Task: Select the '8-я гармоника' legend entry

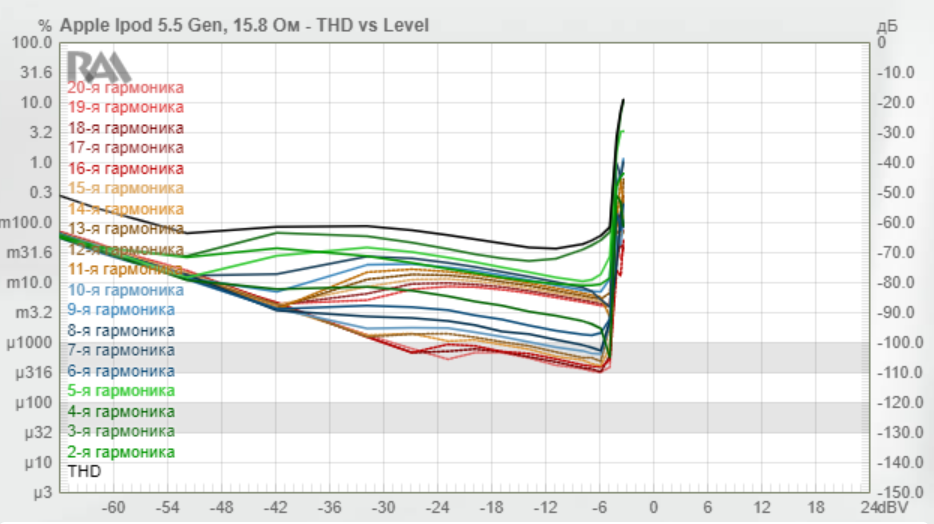Action: pyautogui.click(x=121, y=330)
